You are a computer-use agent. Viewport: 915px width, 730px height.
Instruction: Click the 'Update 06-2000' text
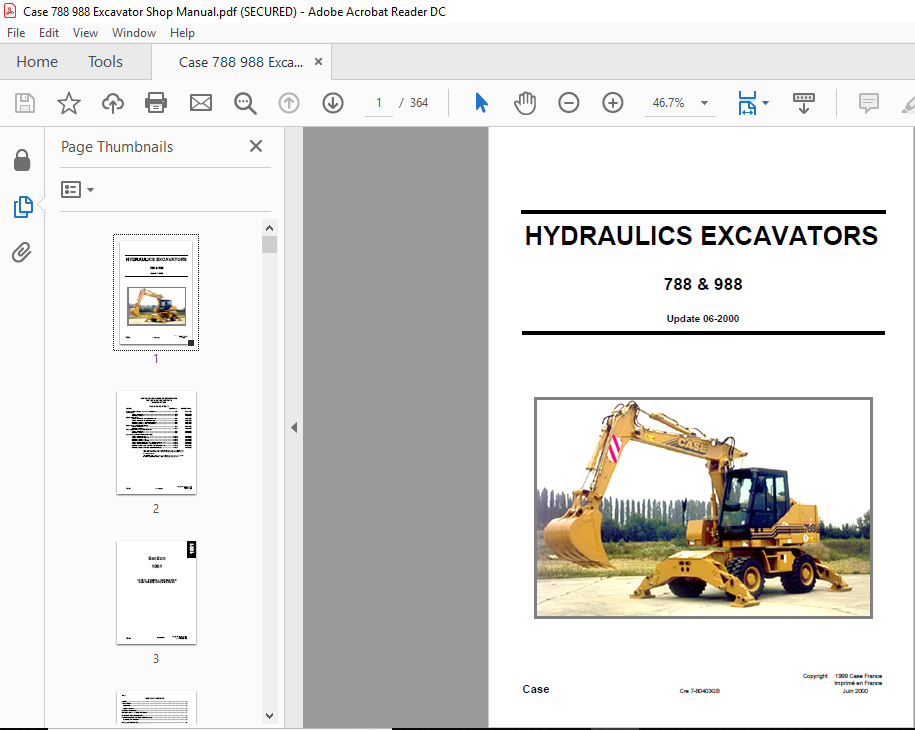(x=703, y=319)
